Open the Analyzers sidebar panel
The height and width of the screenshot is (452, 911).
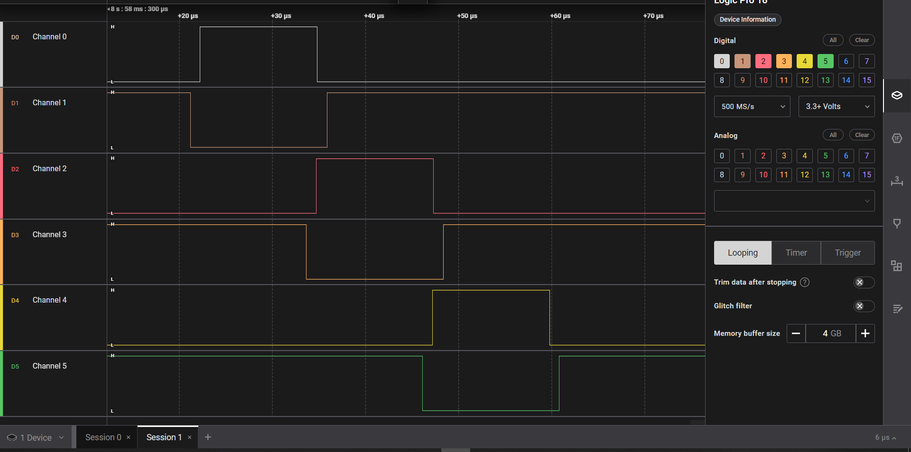896,138
